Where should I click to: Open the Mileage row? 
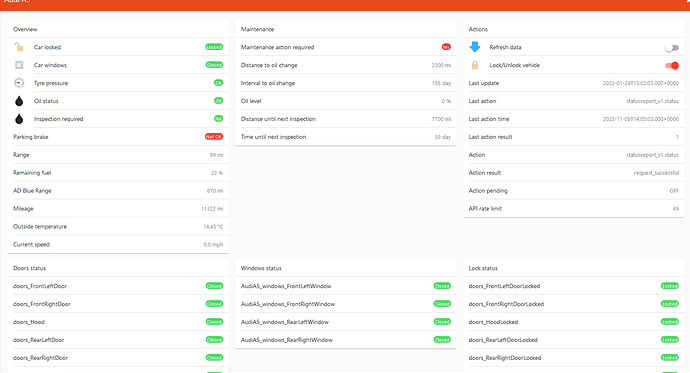tap(118, 209)
